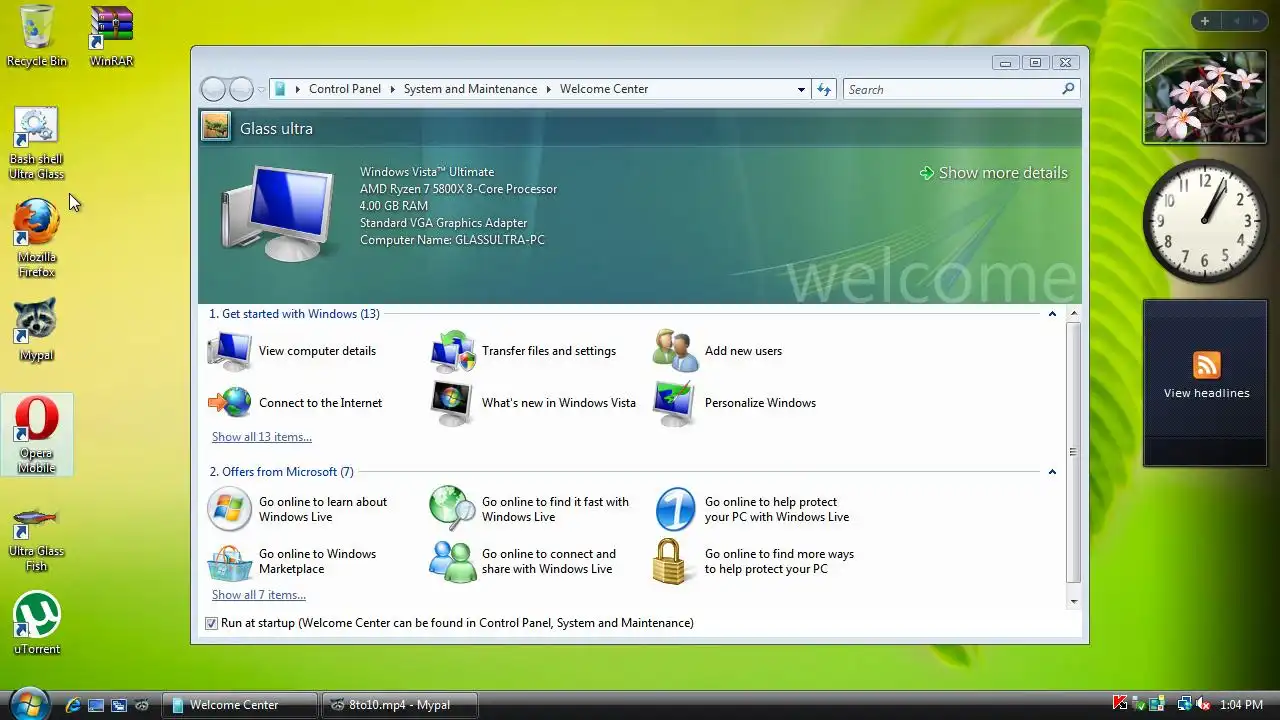Select the Mypal raccoon desktop icon
This screenshot has height=720, width=1280.
pos(36,330)
